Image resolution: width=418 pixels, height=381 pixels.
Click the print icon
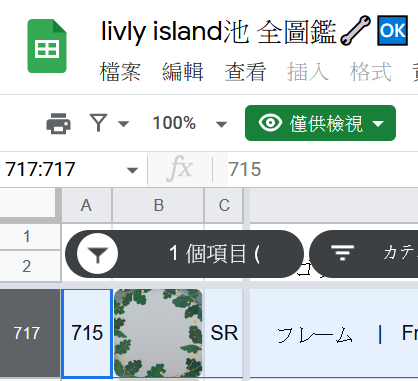[x=58, y=124]
